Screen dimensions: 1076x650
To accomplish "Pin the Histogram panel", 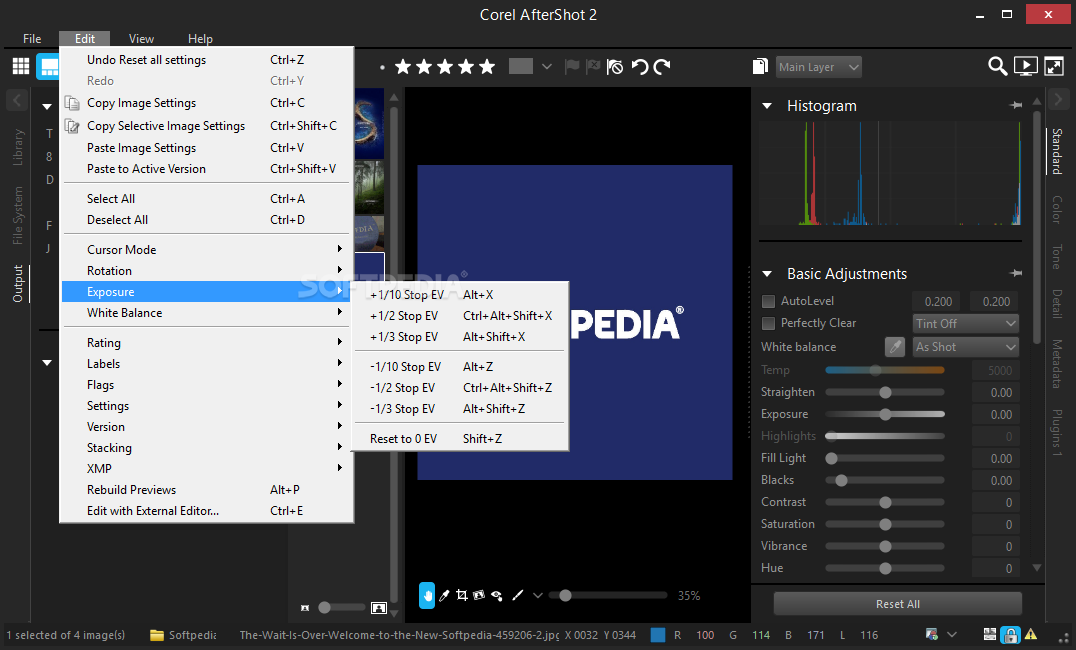I will tap(1016, 105).
